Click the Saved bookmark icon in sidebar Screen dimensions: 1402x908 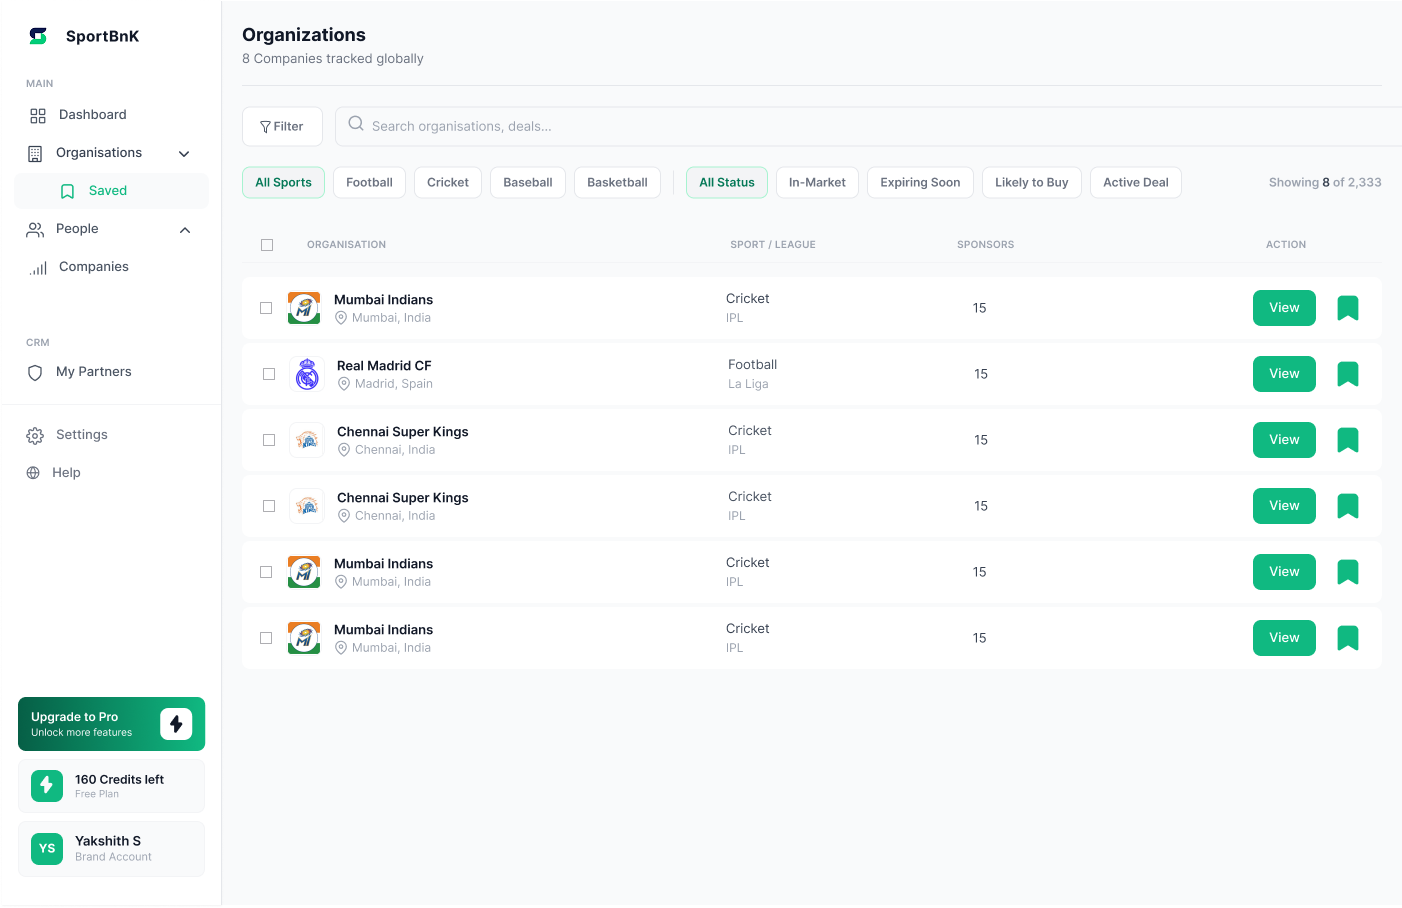(x=68, y=192)
